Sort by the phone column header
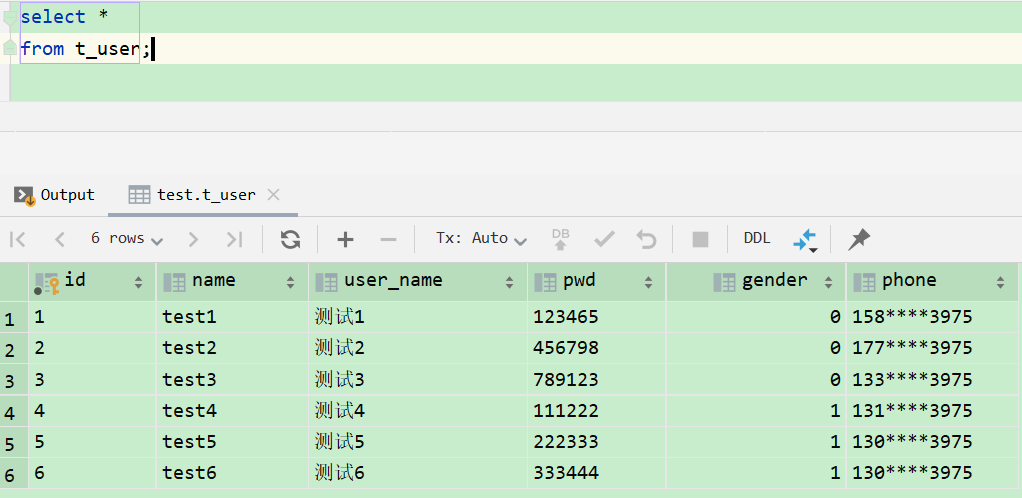Screen dimensions: 1022x498 click(x=932, y=282)
